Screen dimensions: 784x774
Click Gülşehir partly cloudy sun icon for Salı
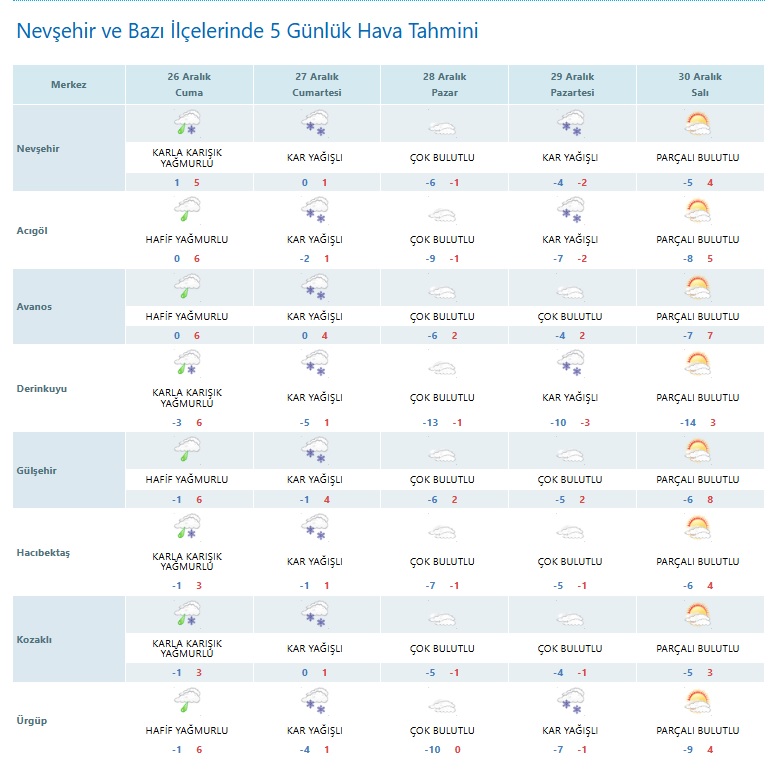[x=698, y=452]
